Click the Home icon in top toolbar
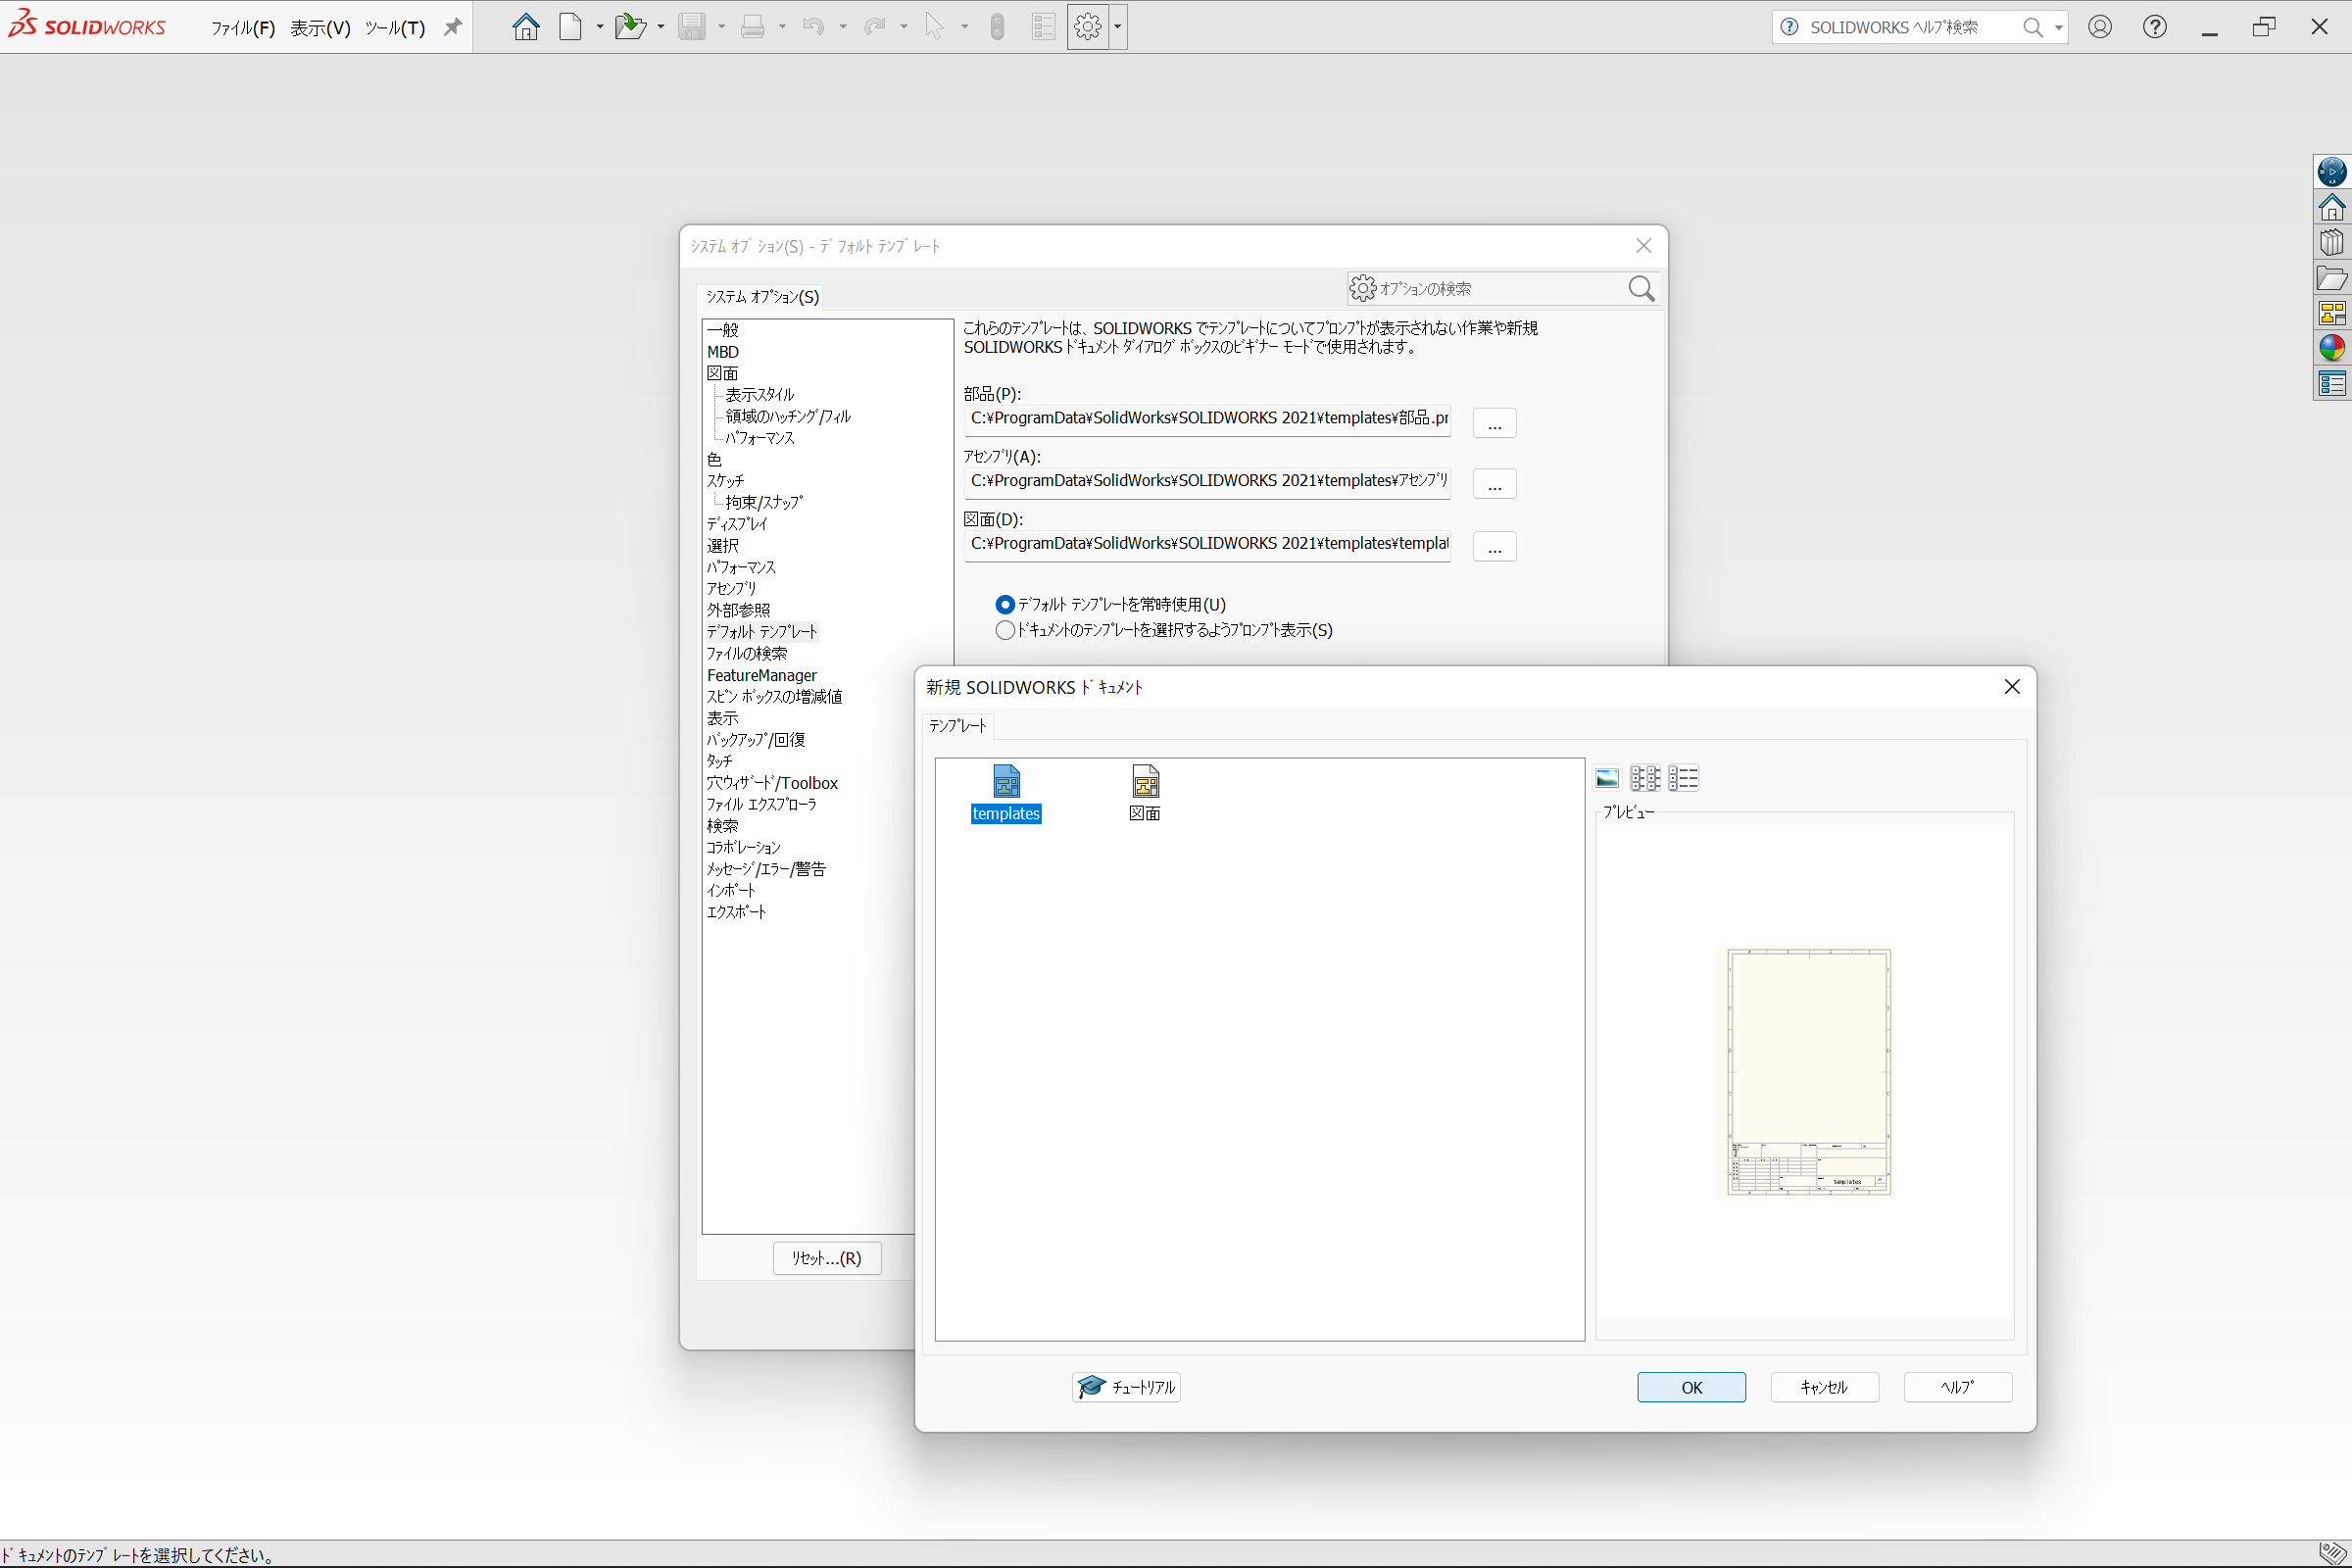The width and height of the screenshot is (2352, 1568). click(x=526, y=27)
